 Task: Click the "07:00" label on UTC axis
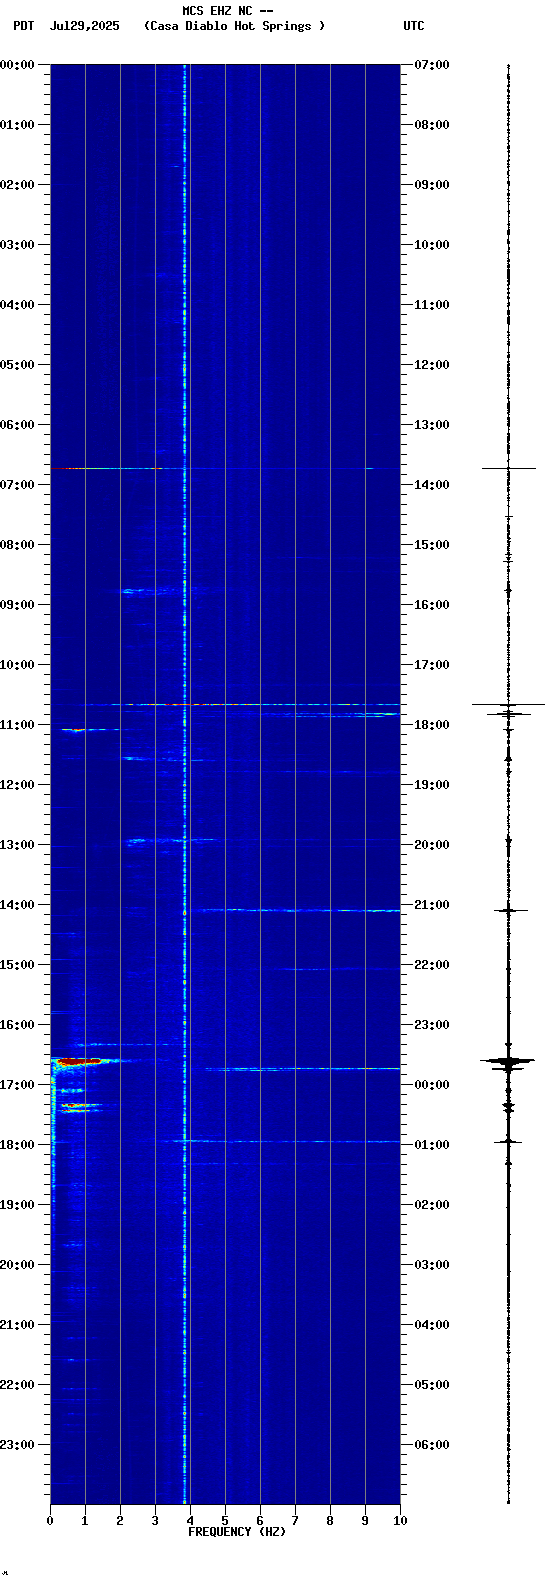click(x=432, y=65)
